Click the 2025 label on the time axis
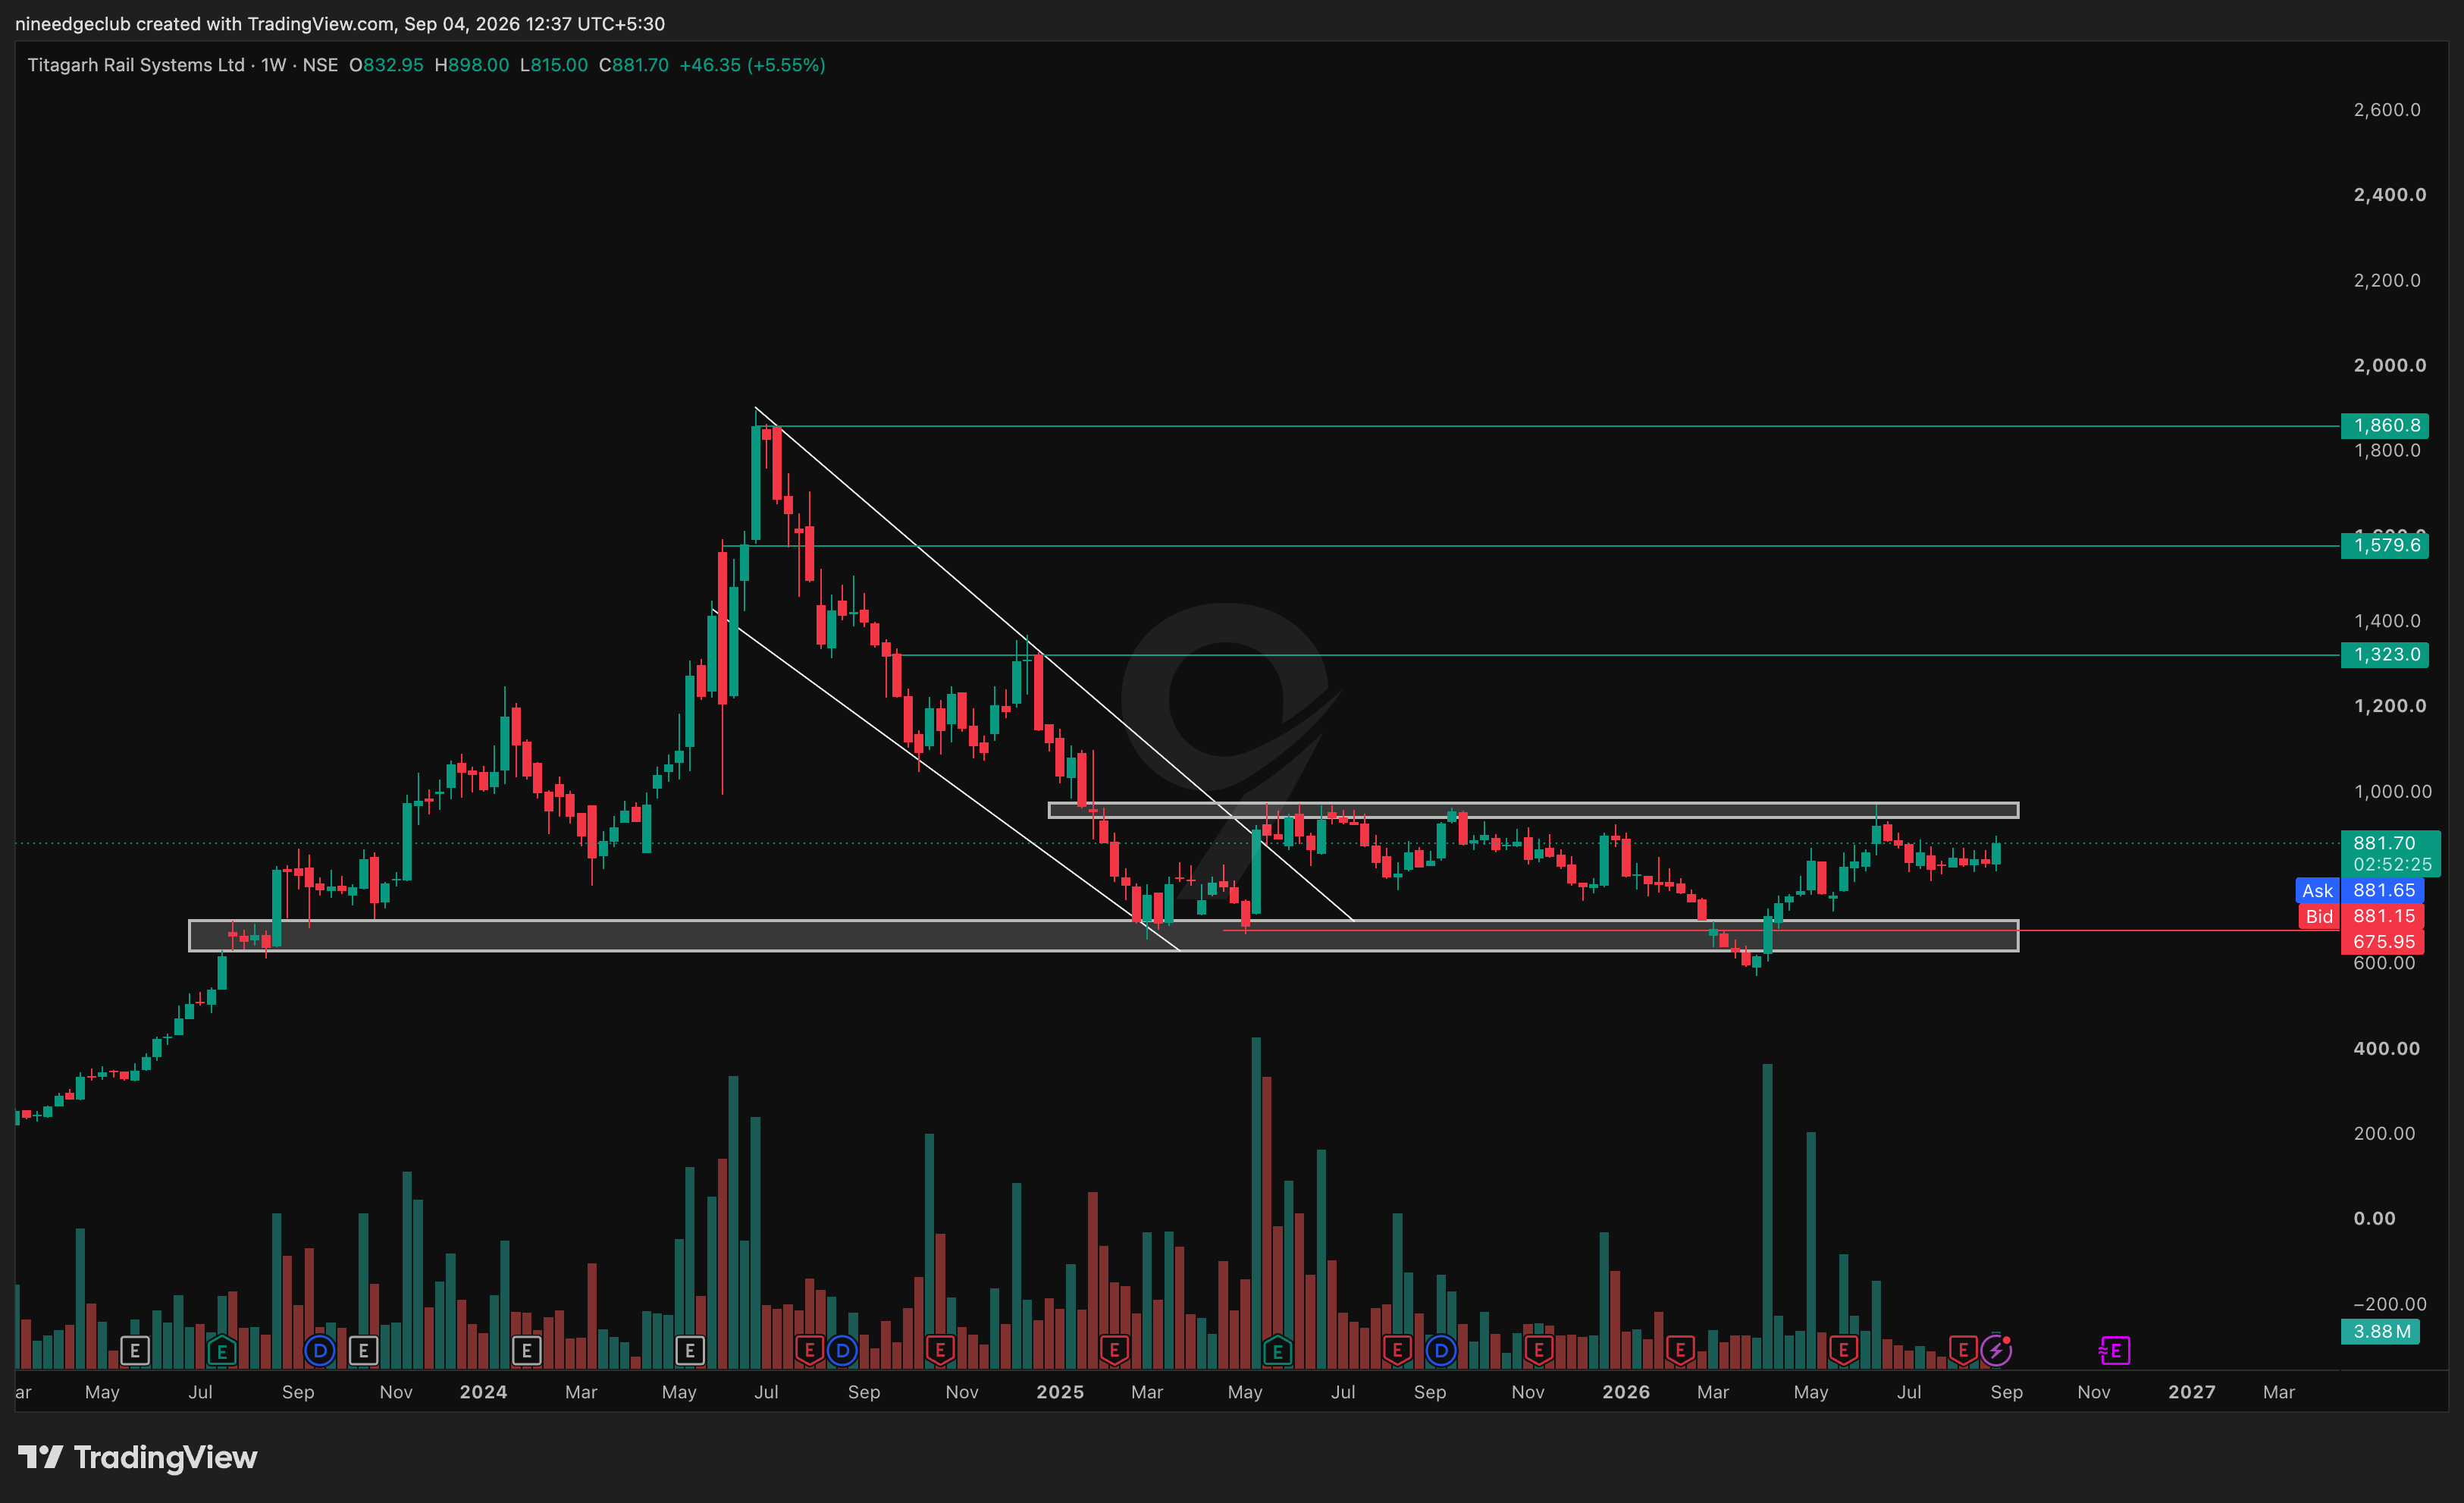The width and height of the screenshot is (2464, 1503). click(1060, 1392)
